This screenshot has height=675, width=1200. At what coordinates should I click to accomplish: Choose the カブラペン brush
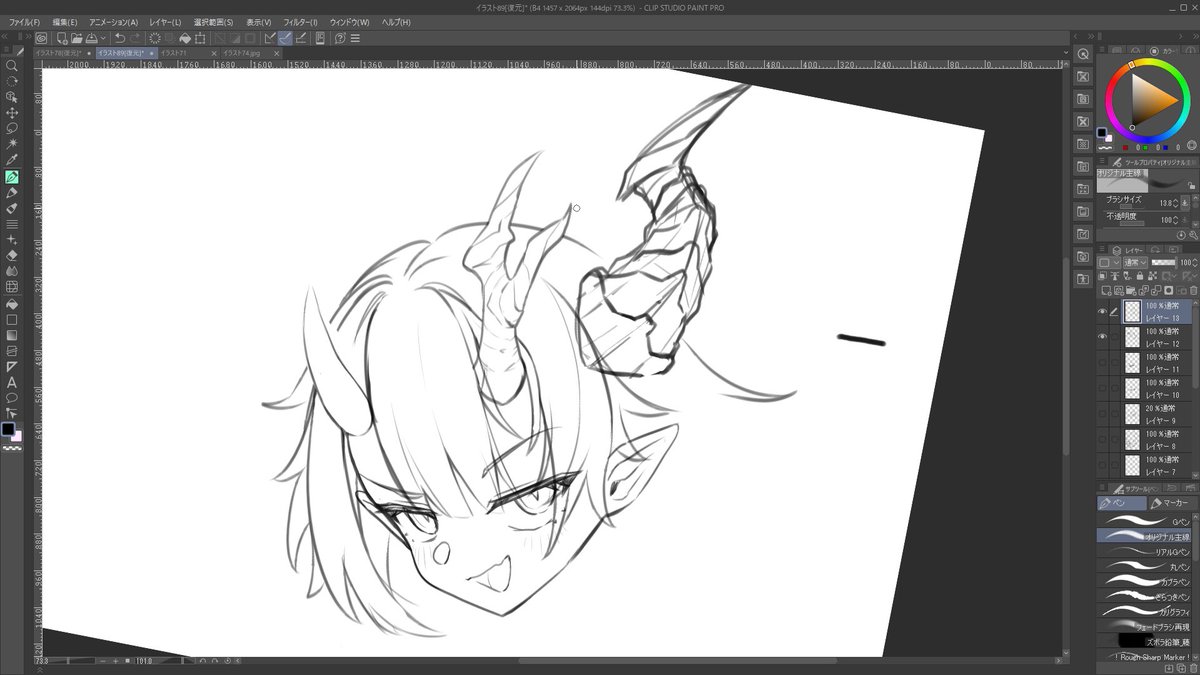point(1144,581)
